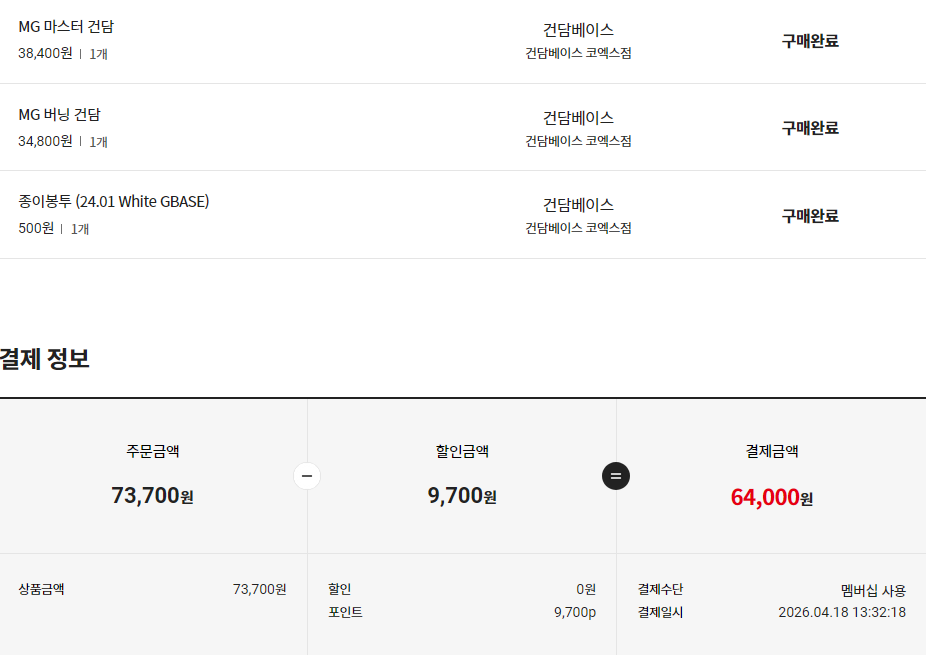
Task: Click the 9,700원 discount amount
Action: coord(461,495)
